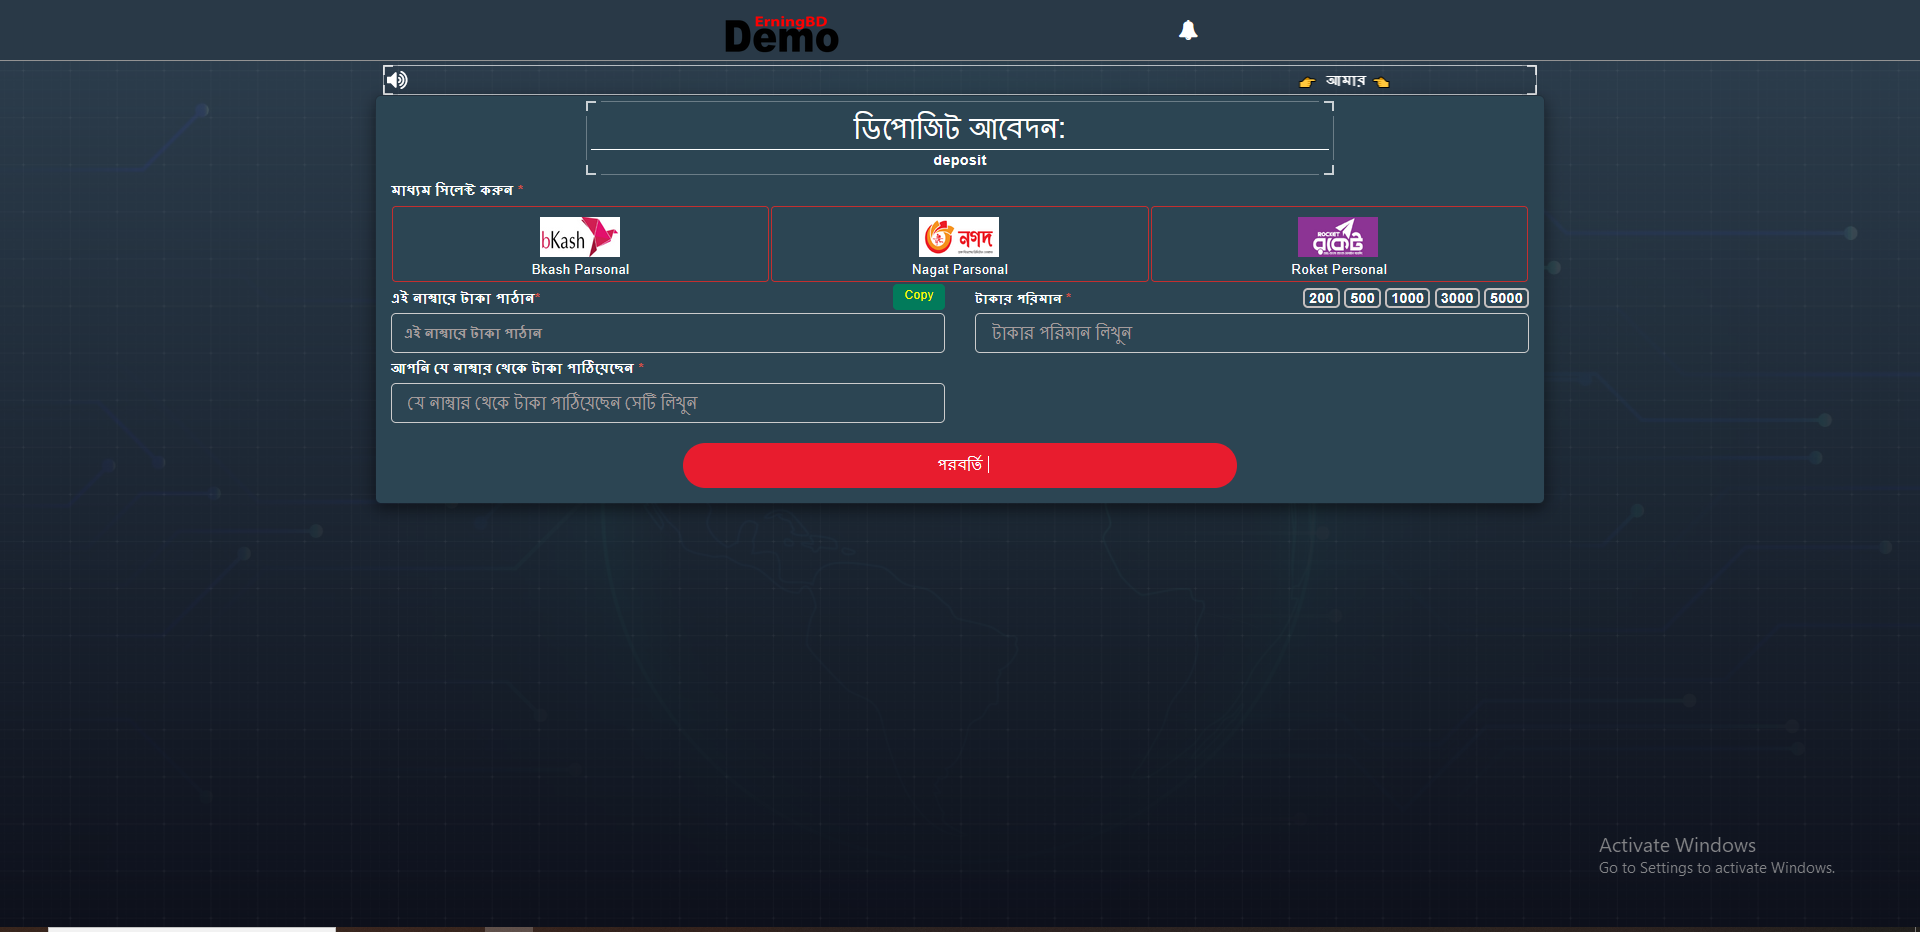Focus the amount (টাকার পরিমান) input field
Screen dimensions: 1920x932
tap(1251, 333)
